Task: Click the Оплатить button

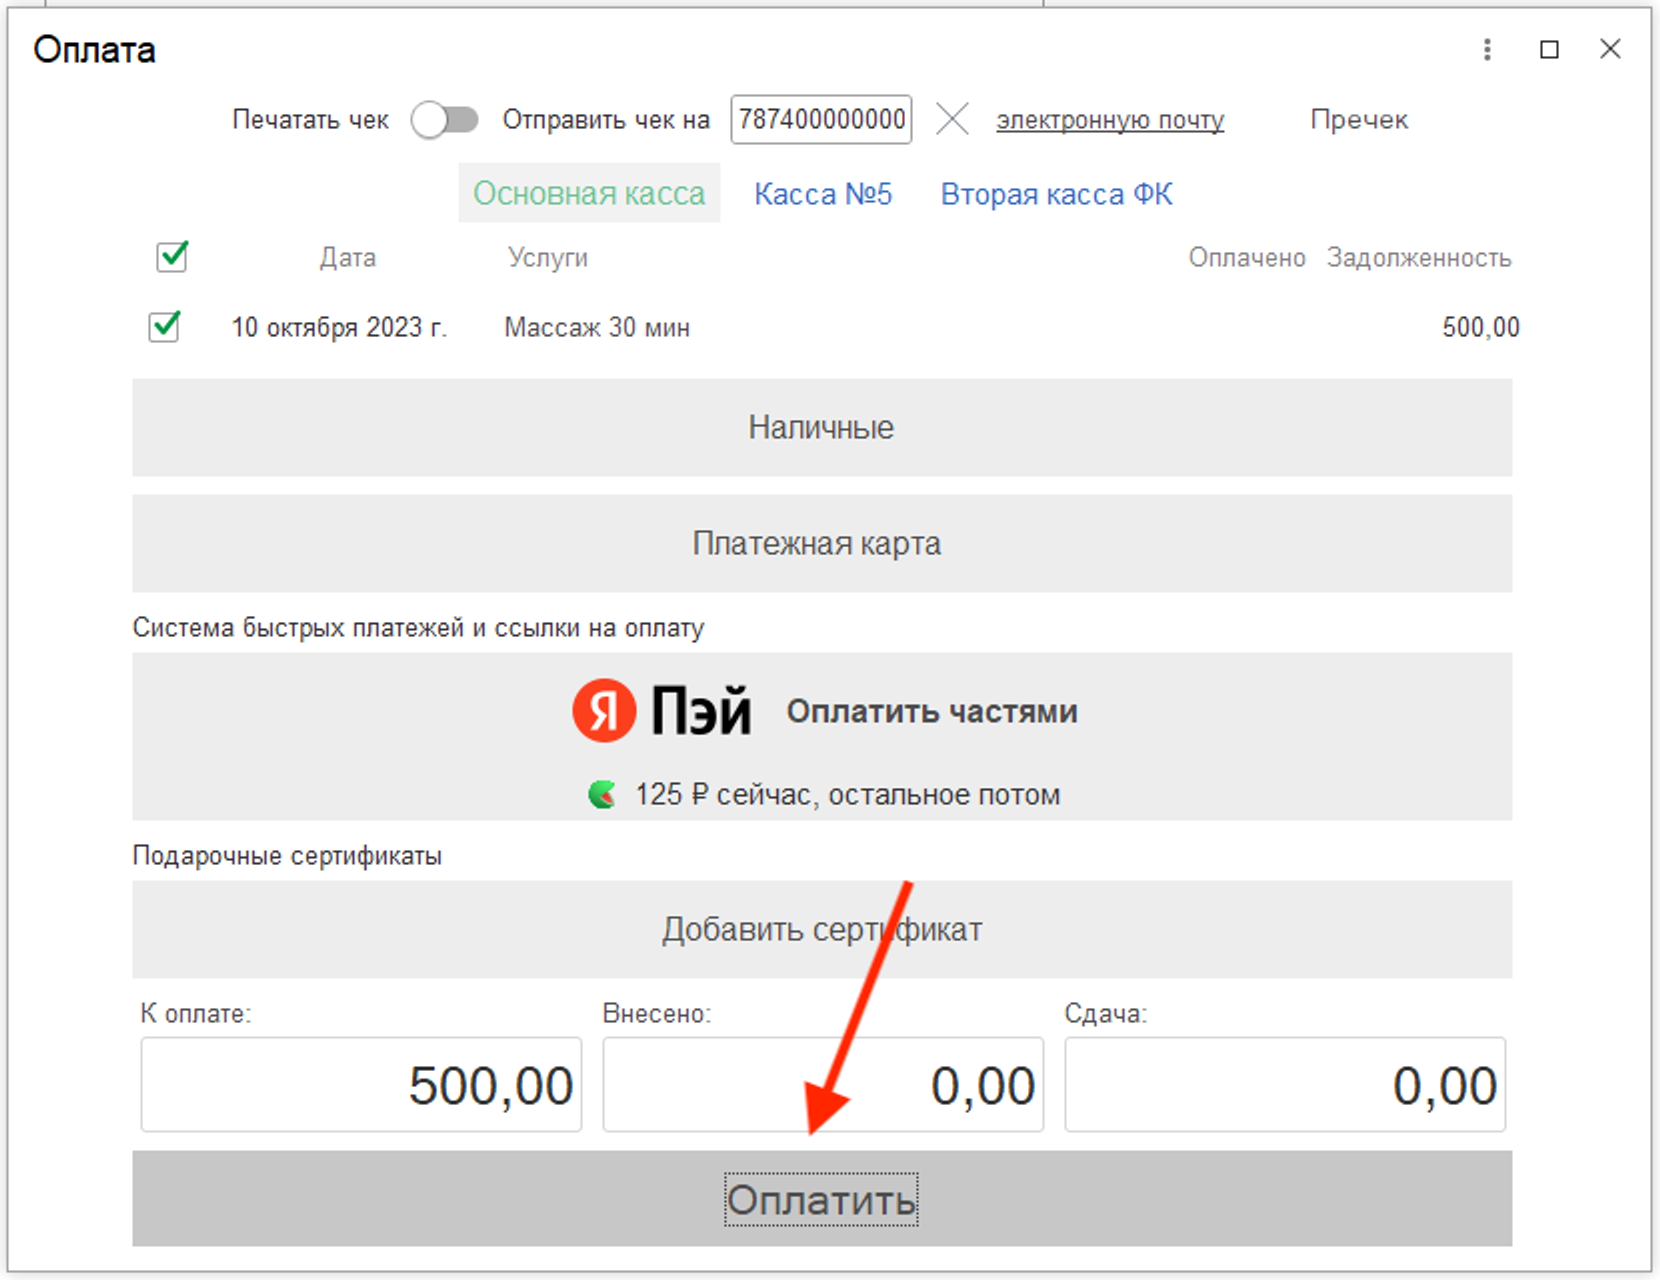Action: pyautogui.click(x=822, y=1199)
